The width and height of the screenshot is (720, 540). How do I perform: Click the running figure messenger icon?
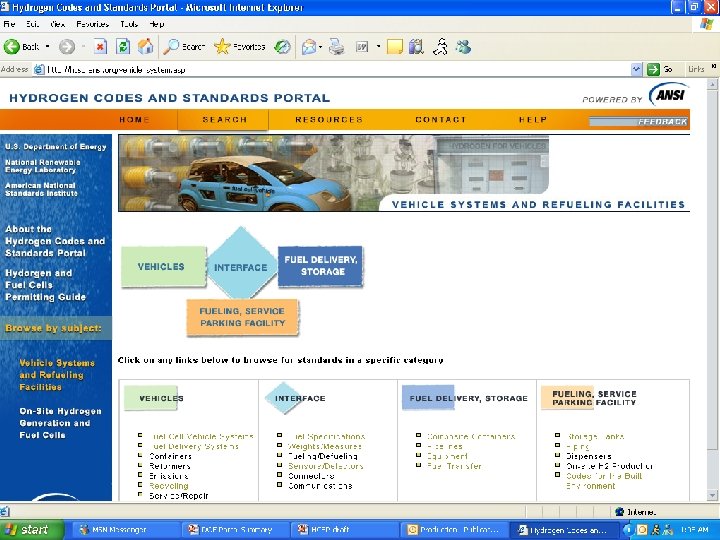(440, 46)
